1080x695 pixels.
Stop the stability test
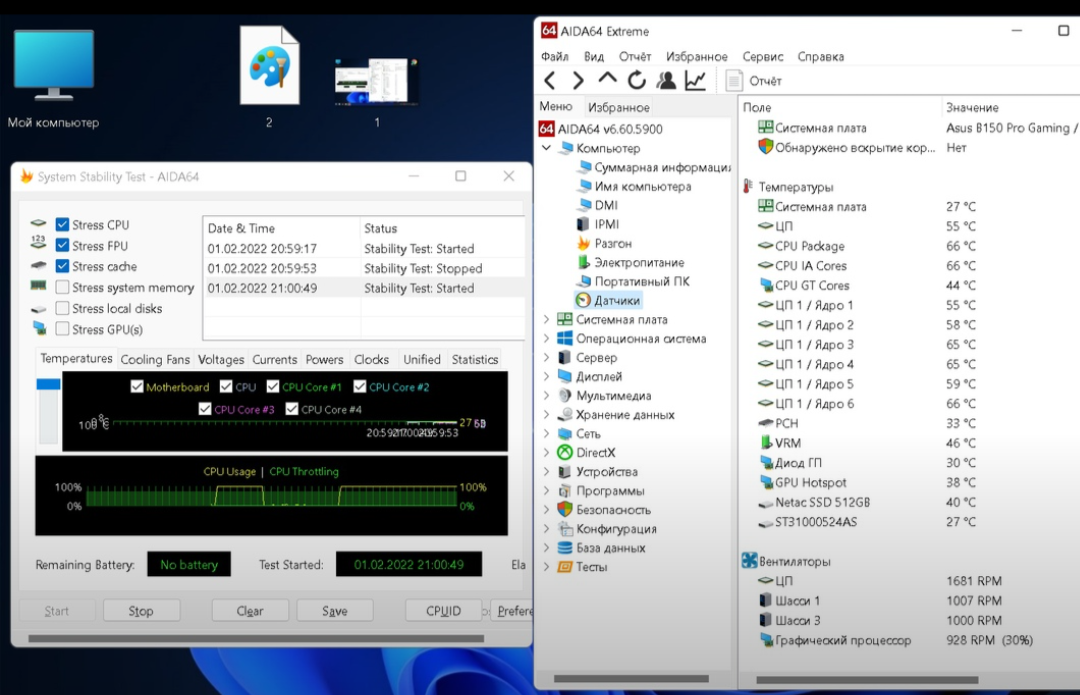tap(141, 611)
